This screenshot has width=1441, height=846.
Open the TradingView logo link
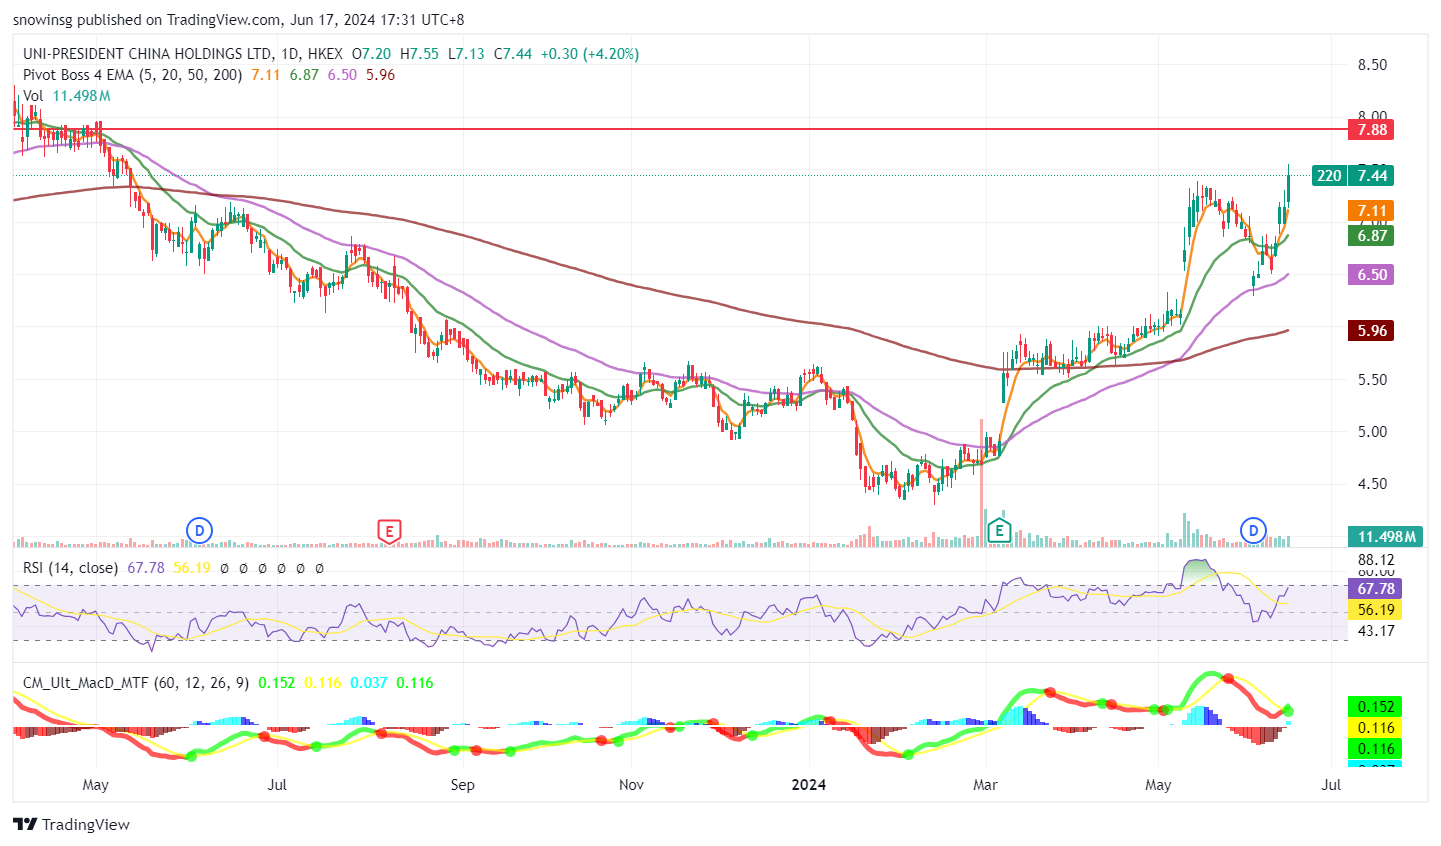[x=71, y=824]
